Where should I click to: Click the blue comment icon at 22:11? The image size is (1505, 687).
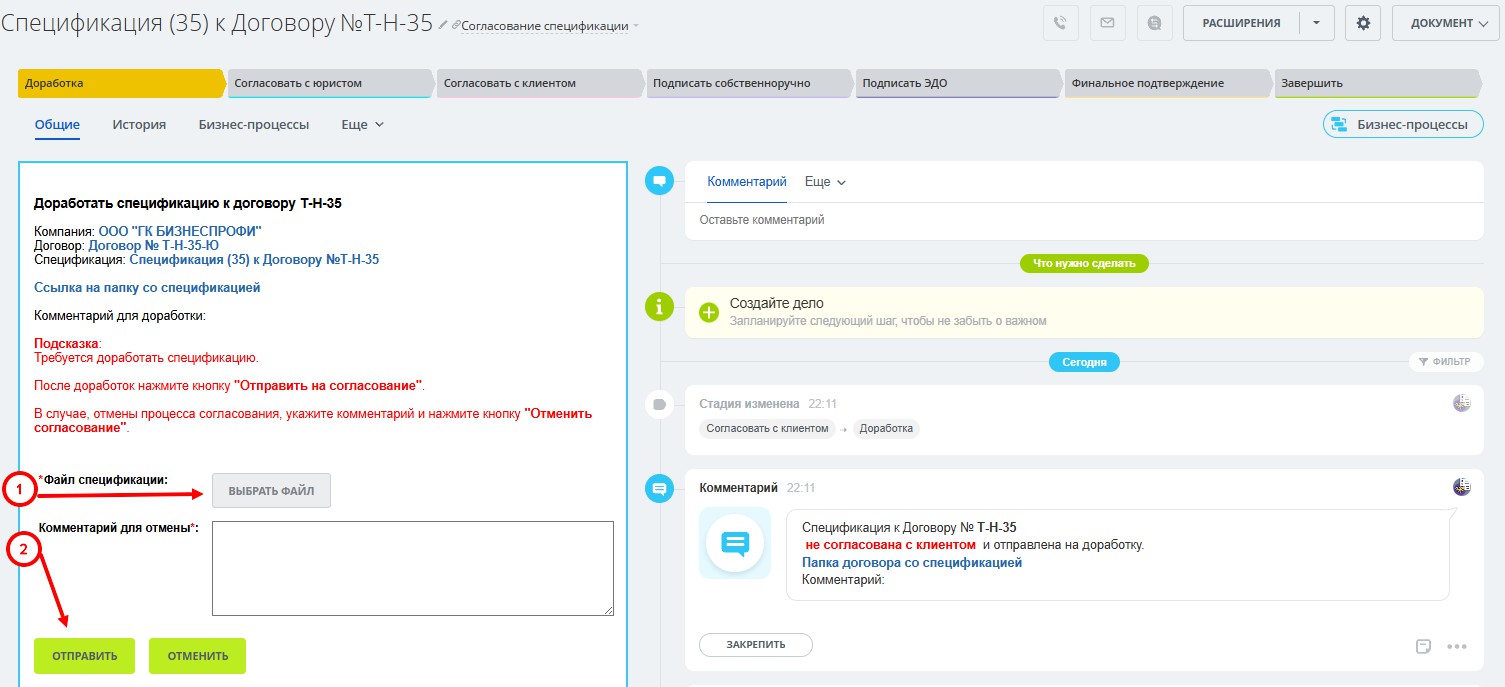[659, 489]
